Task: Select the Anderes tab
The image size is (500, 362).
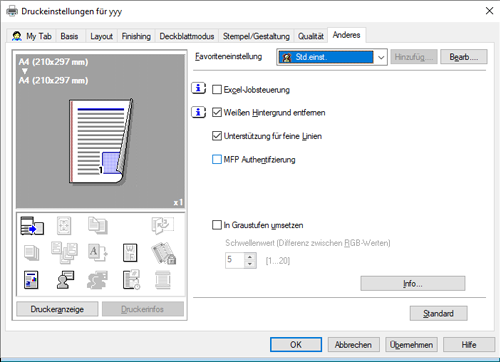Action: point(347,35)
